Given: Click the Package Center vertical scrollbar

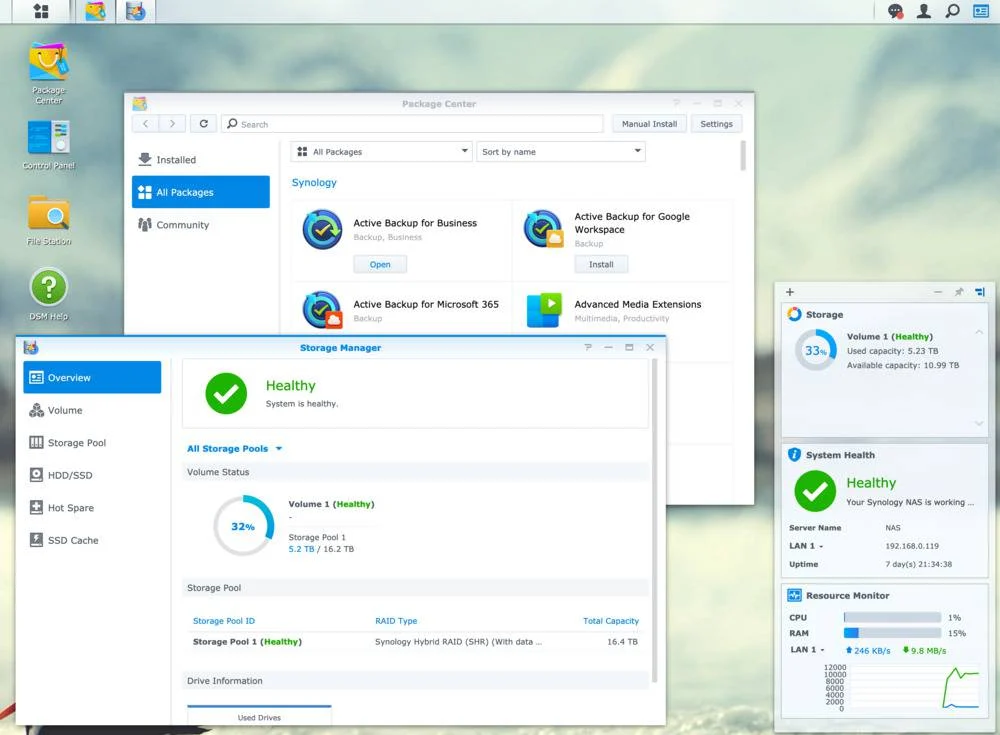Looking at the screenshot, I should click(x=743, y=156).
